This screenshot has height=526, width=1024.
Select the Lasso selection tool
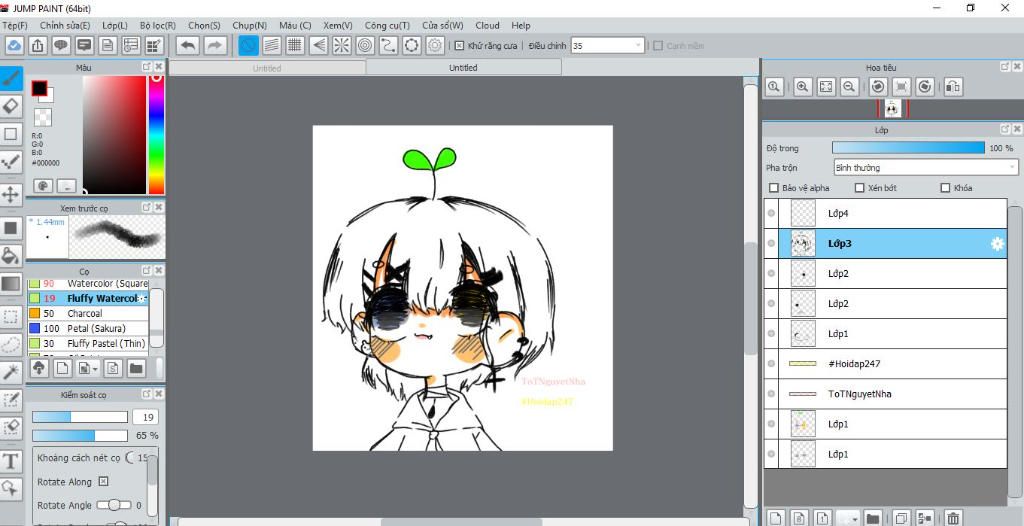pos(11,344)
